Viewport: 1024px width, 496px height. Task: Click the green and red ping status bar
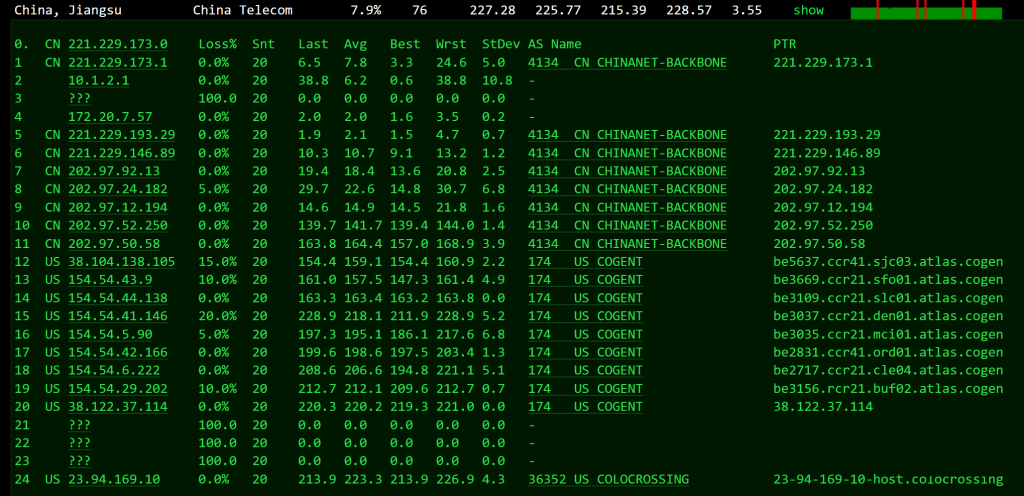(926, 10)
